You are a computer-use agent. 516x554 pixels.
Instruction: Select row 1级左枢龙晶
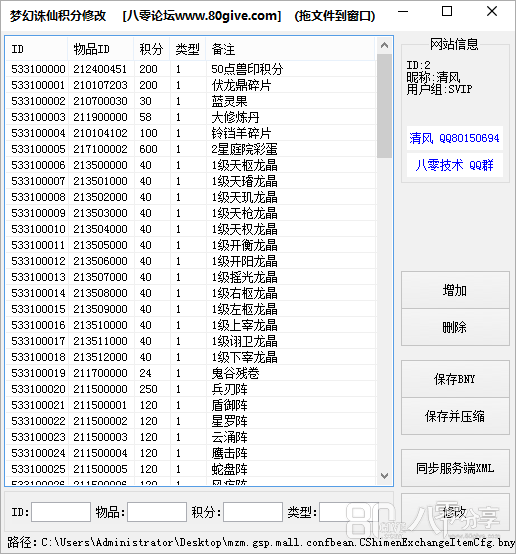pyautogui.click(x=191, y=309)
